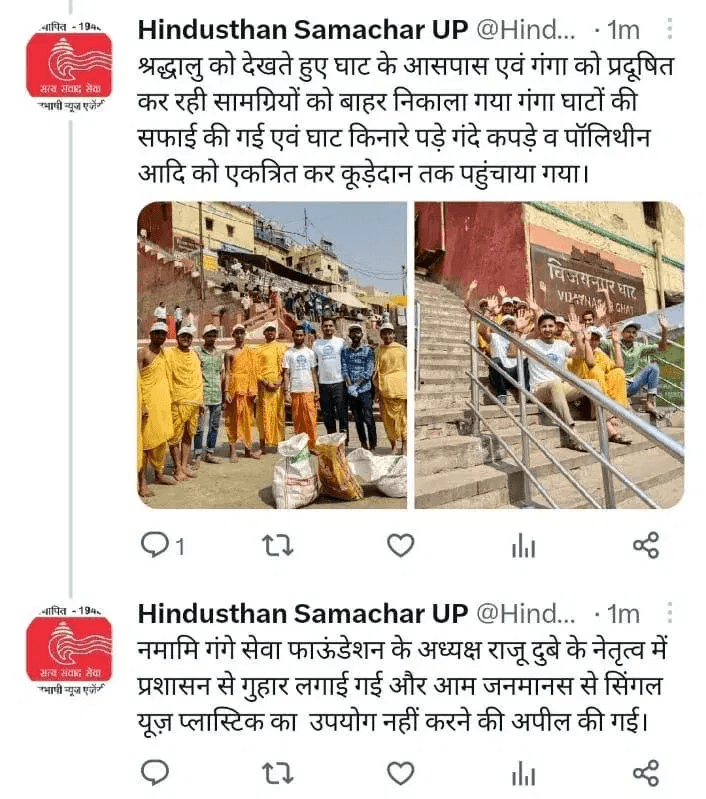Open Hindusthan Samachar UP profile from first tweet
The height and width of the screenshot is (799, 706).
point(303,30)
